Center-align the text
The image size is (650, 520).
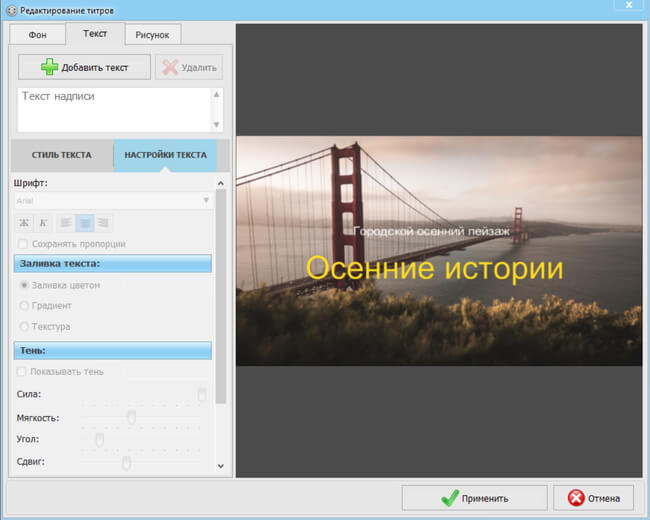[85, 223]
